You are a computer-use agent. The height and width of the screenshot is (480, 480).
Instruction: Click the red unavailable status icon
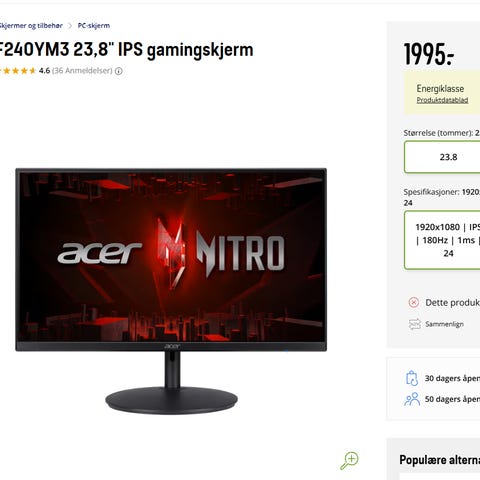414,303
